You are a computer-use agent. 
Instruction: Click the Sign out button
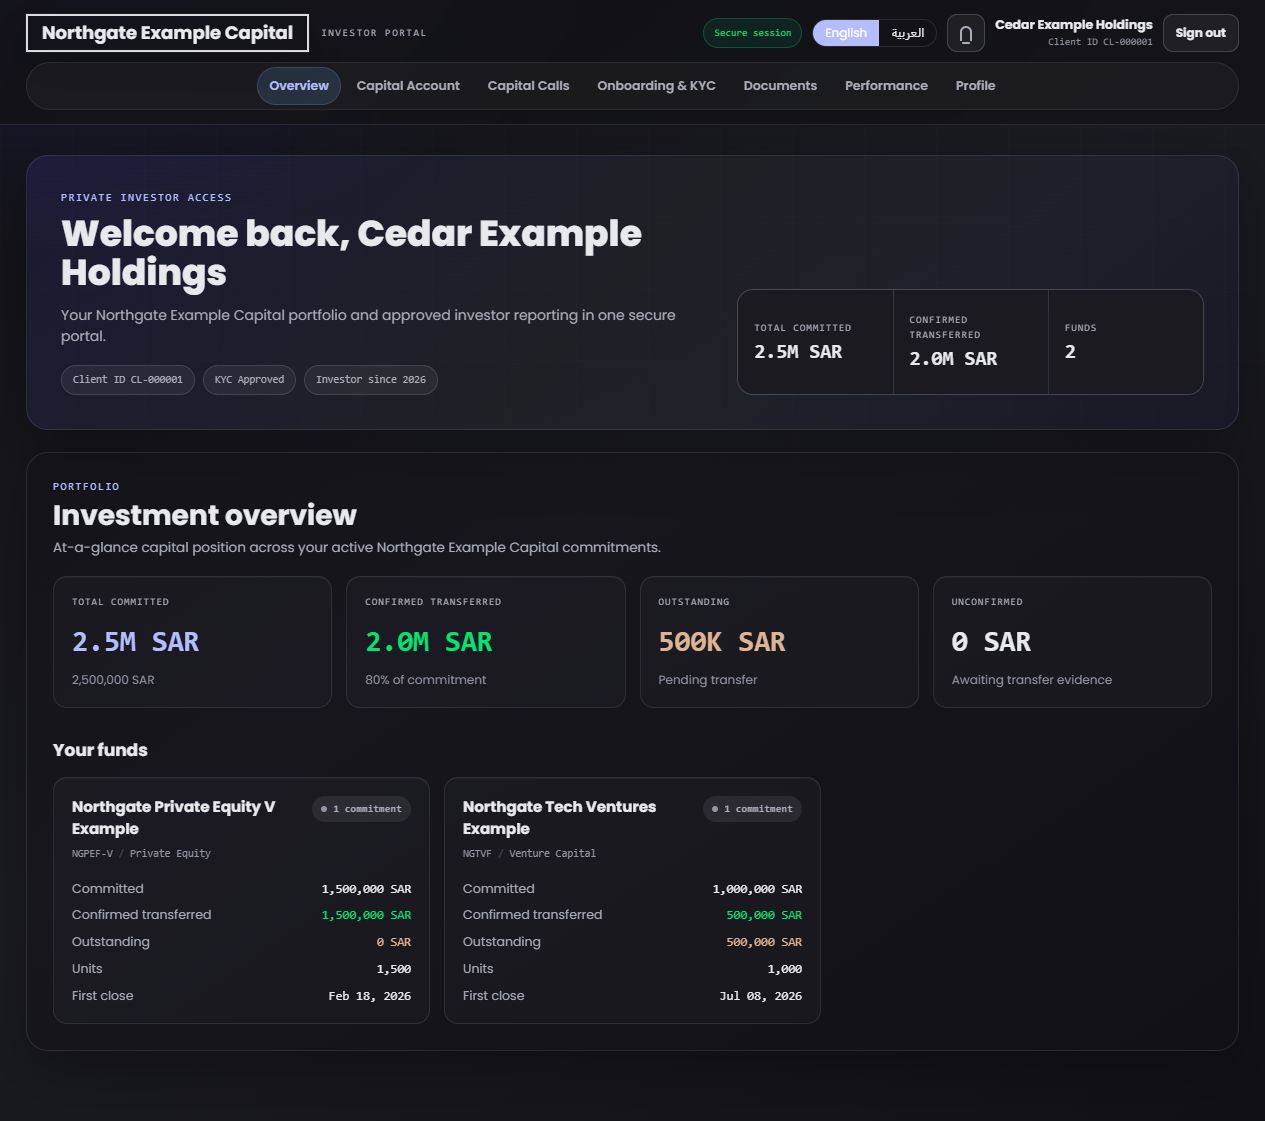click(1200, 33)
